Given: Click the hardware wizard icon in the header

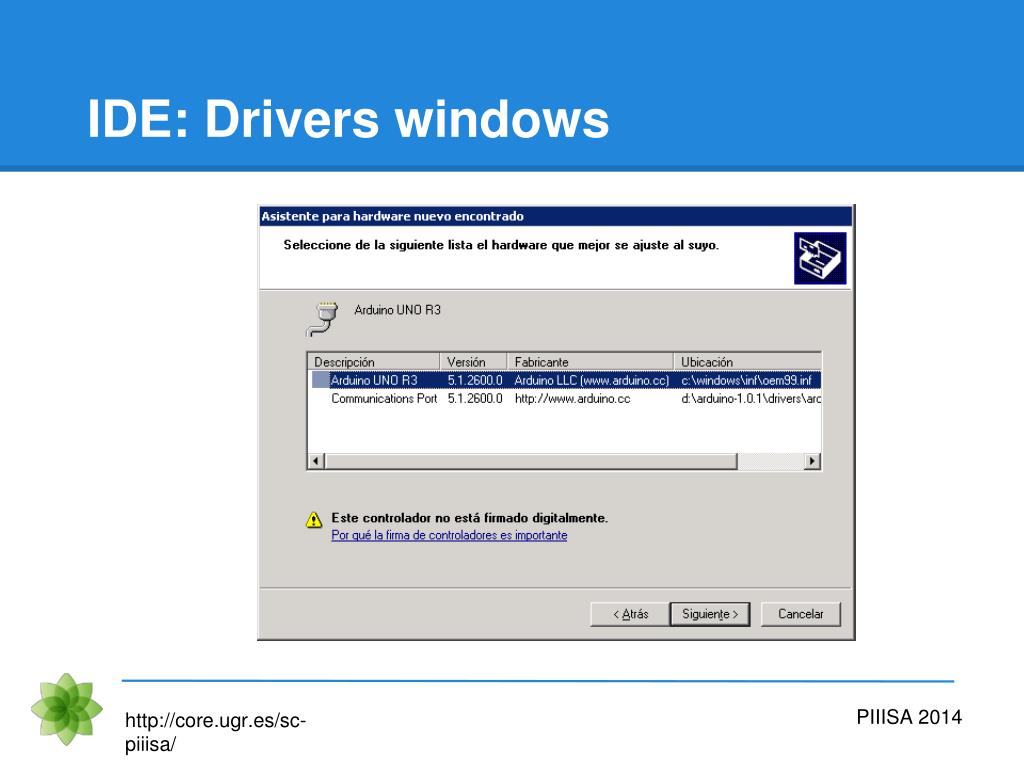Looking at the screenshot, I should 820,258.
